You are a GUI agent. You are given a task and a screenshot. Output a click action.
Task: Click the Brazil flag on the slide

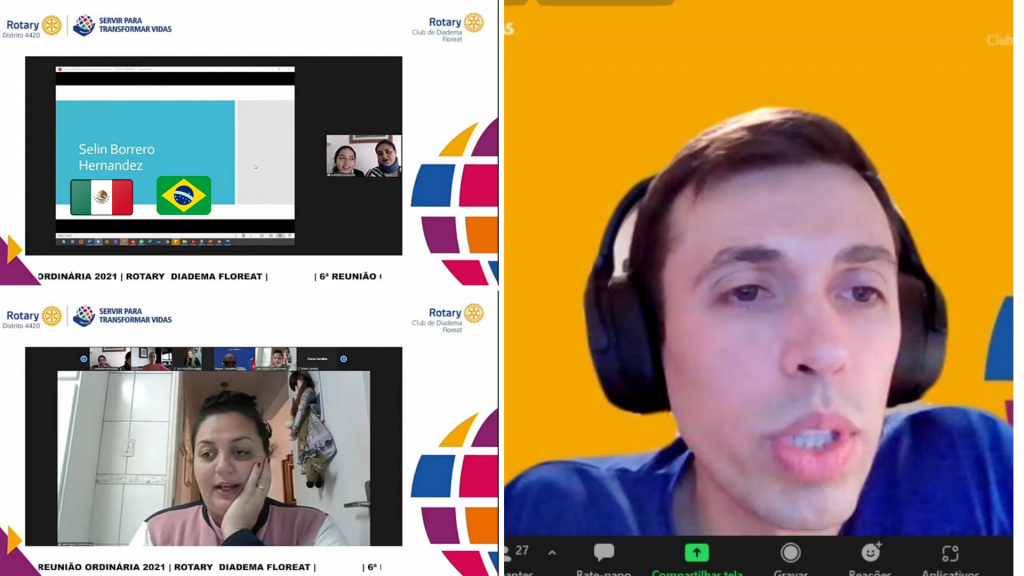183,196
